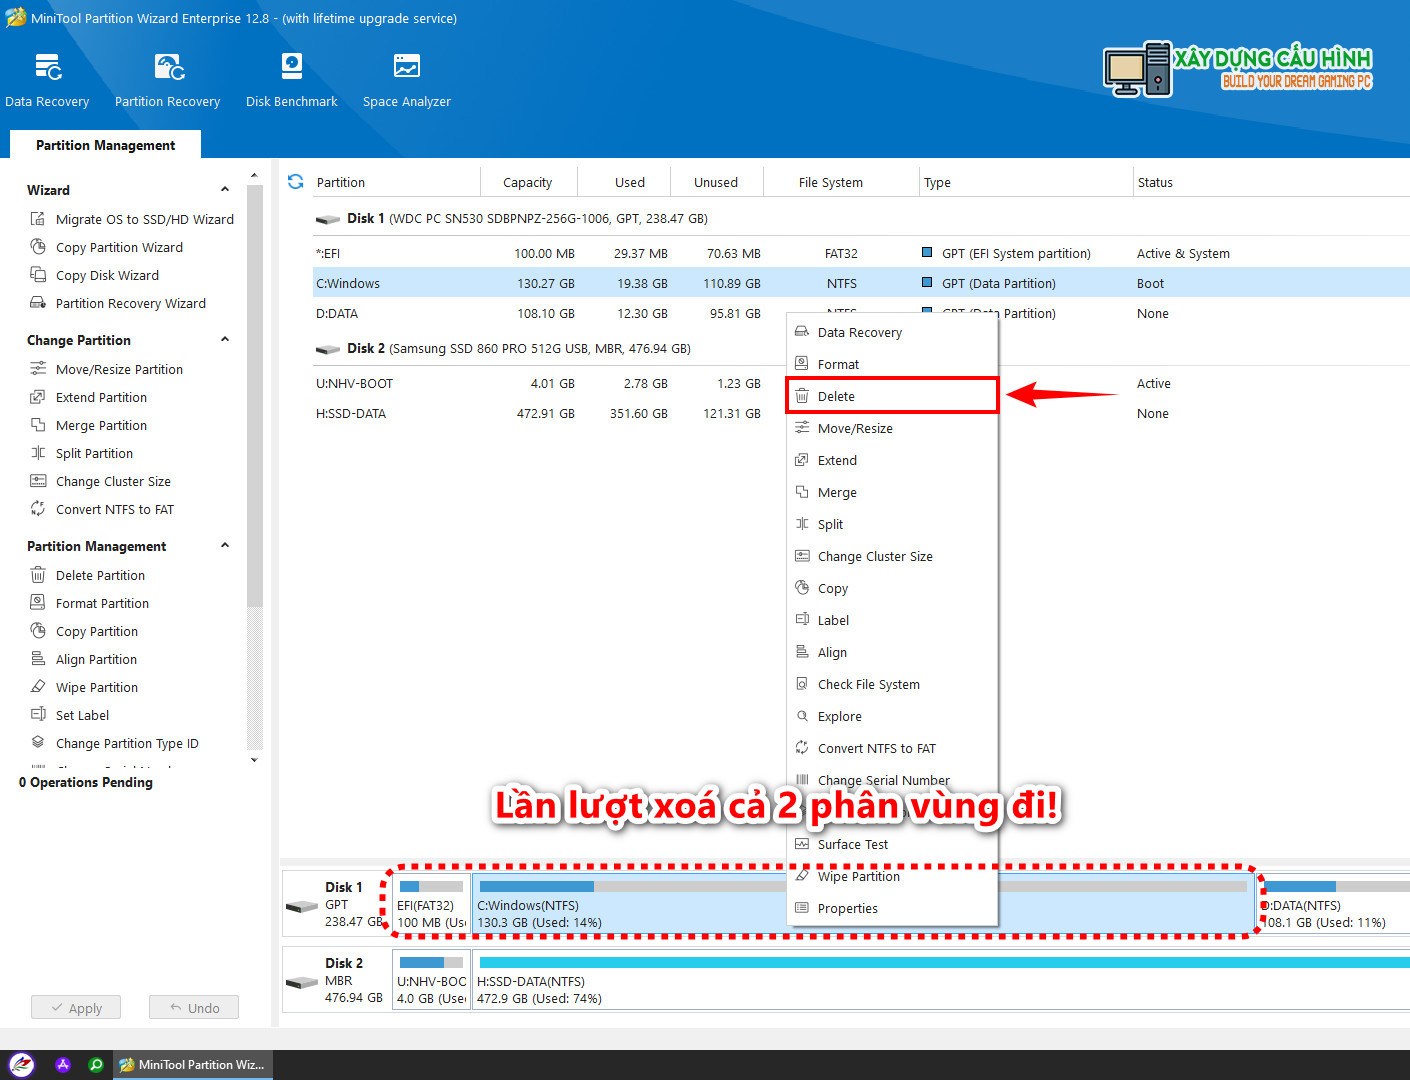Open the green search taskbar icon
Viewport: 1410px width, 1080px height.
[x=96, y=1065]
